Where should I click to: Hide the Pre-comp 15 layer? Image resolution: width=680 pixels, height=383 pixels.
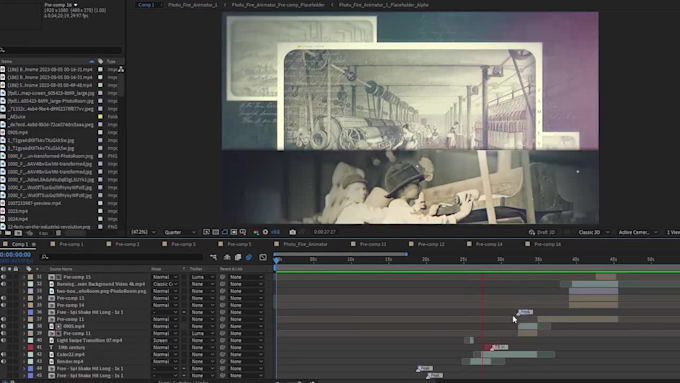click(3, 277)
